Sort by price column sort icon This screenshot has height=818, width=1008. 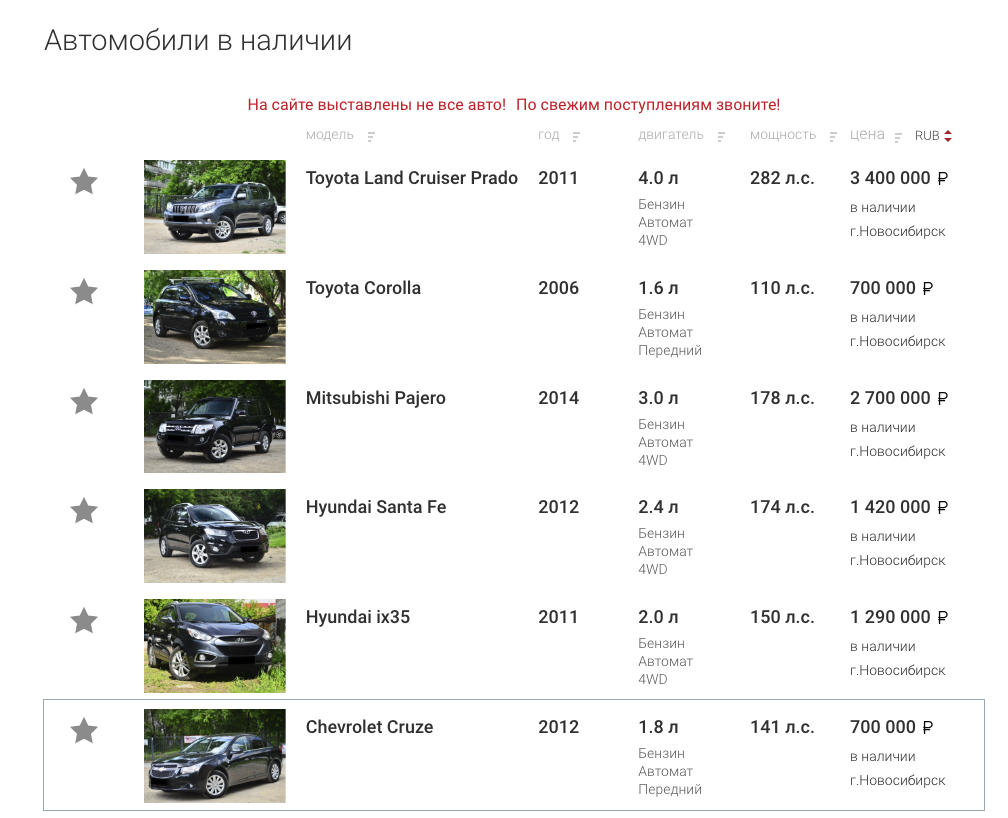click(899, 137)
